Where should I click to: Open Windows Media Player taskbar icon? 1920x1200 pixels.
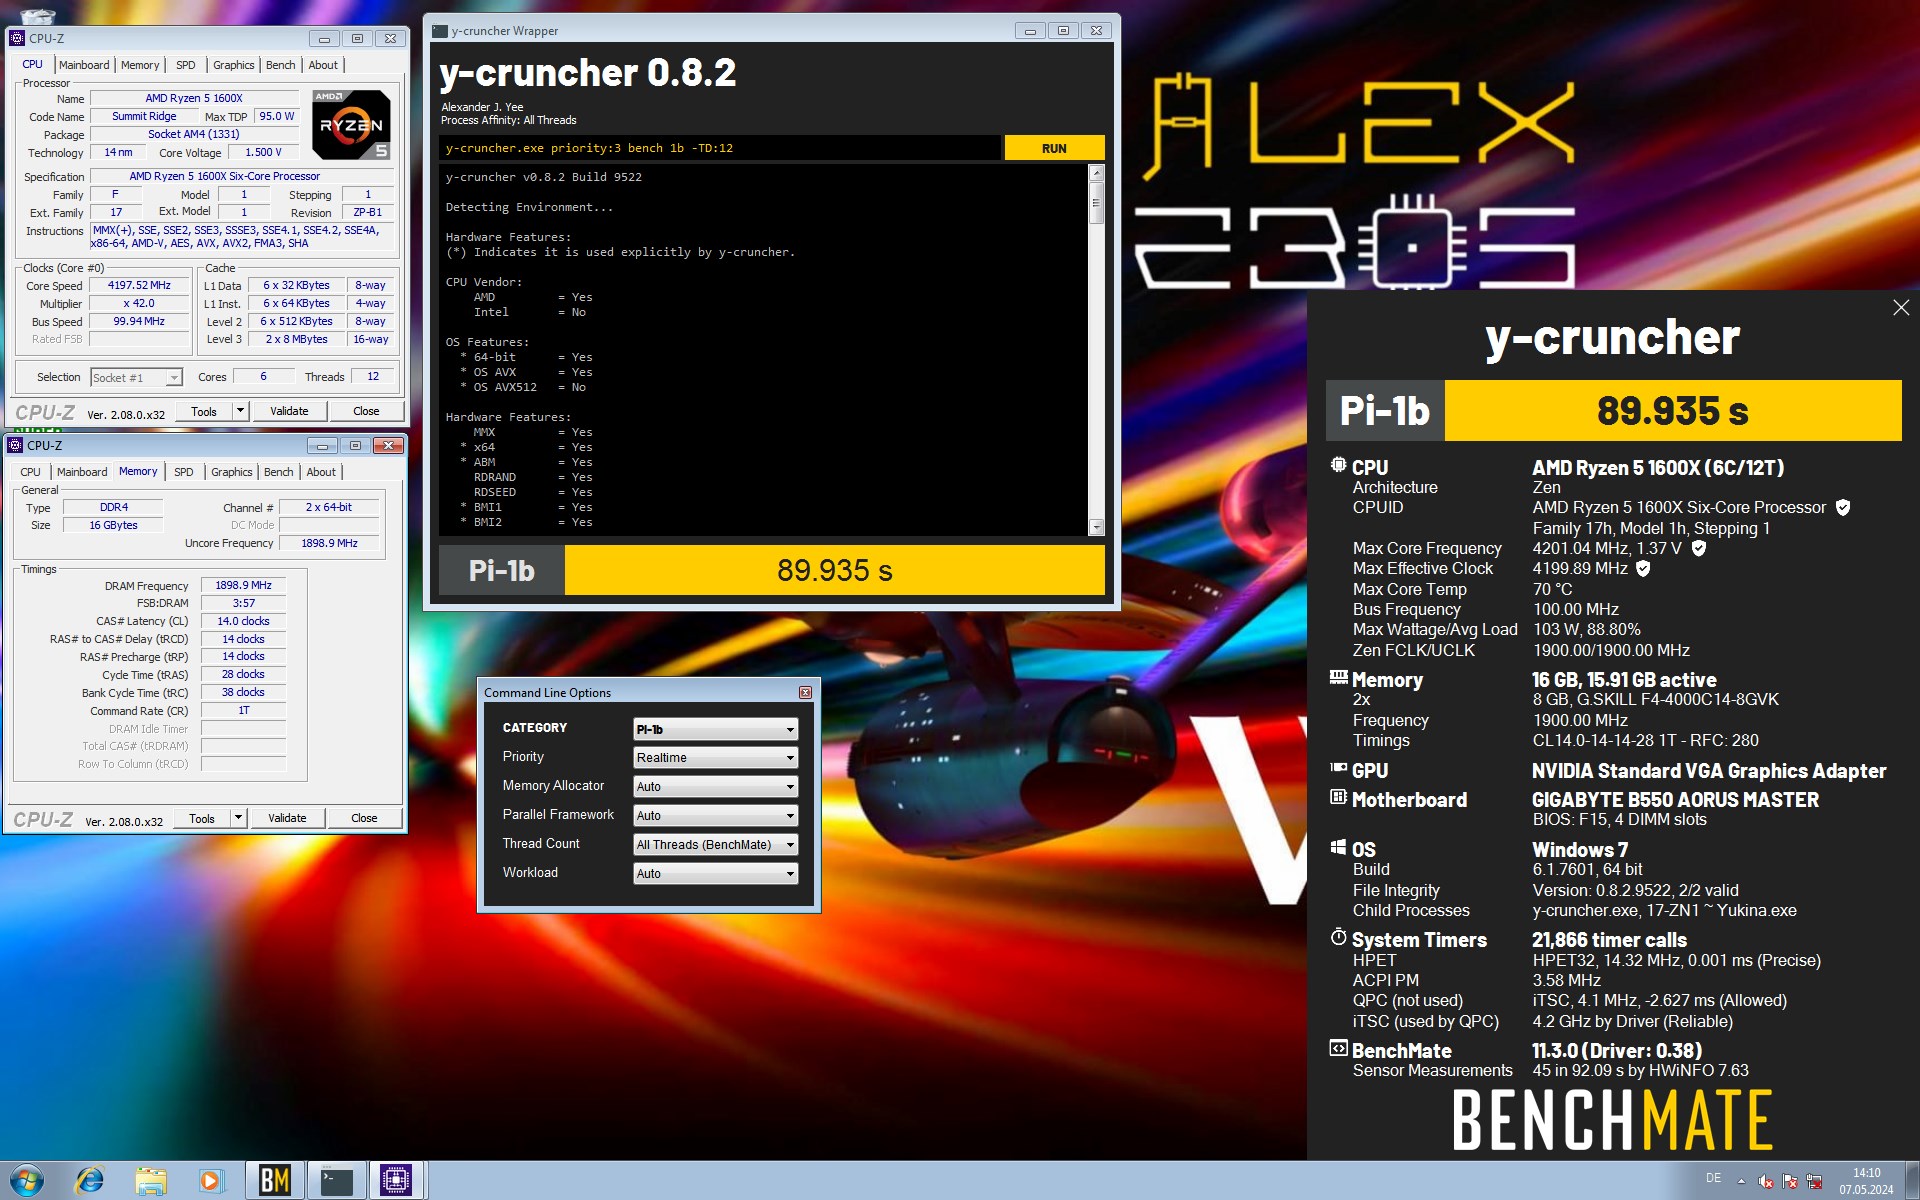[x=211, y=1181]
